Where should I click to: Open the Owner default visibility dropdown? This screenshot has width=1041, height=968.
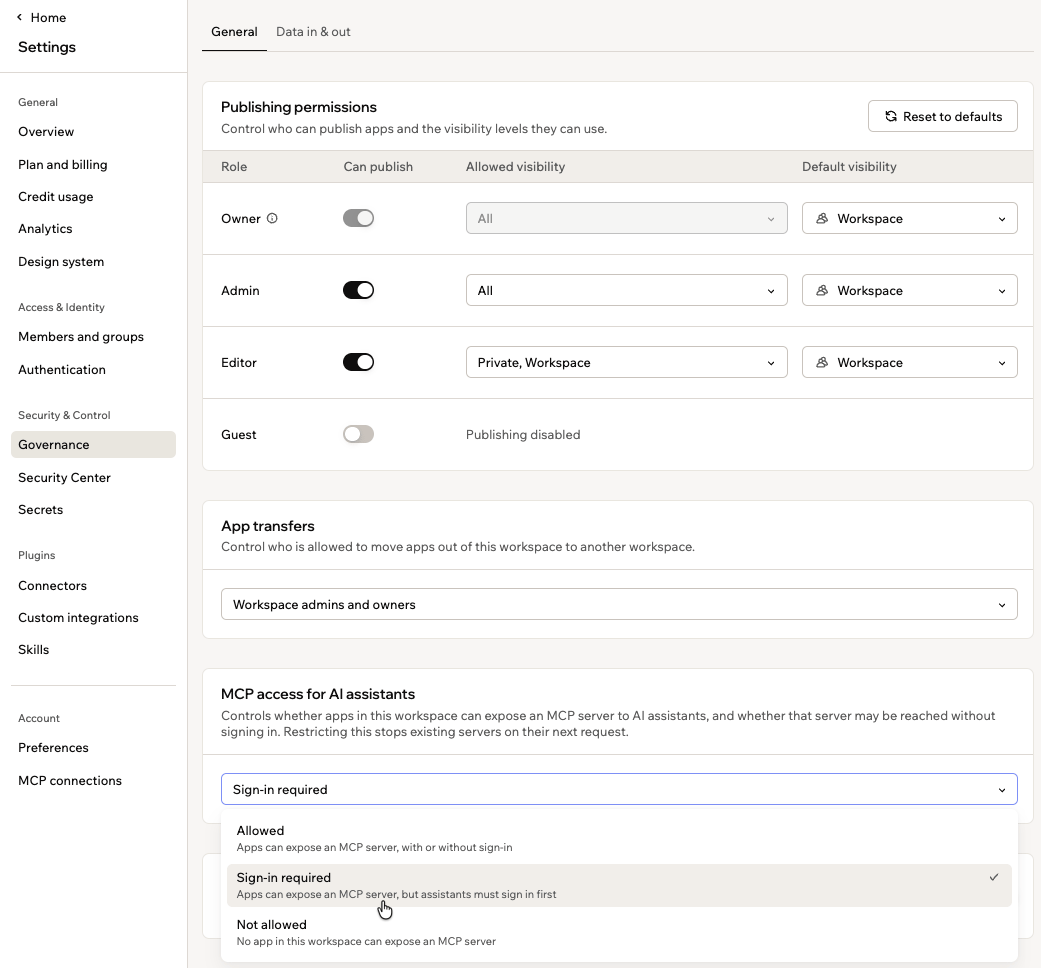click(x=910, y=218)
